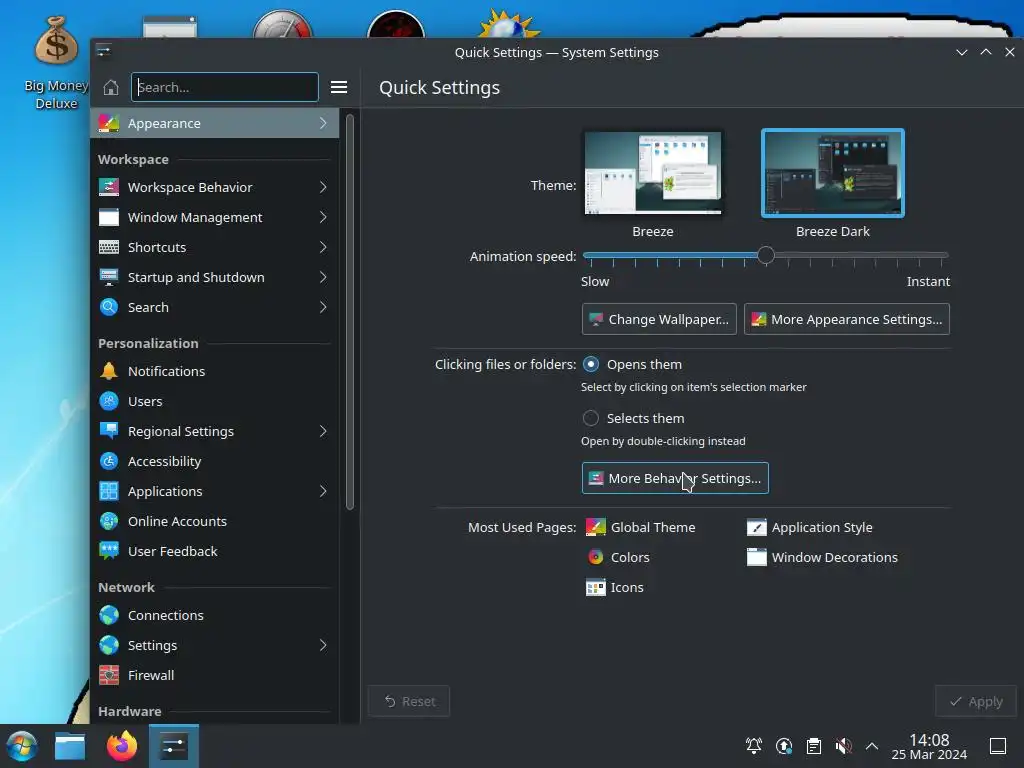Click the Firewall brick icon
Viewport: 1024px width, 768px height.
coord(108,676)
